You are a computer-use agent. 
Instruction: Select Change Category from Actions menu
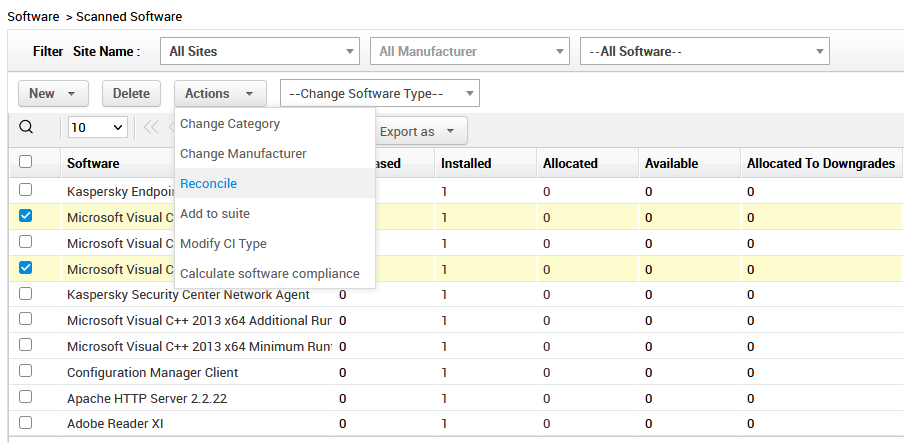point(230,124)
